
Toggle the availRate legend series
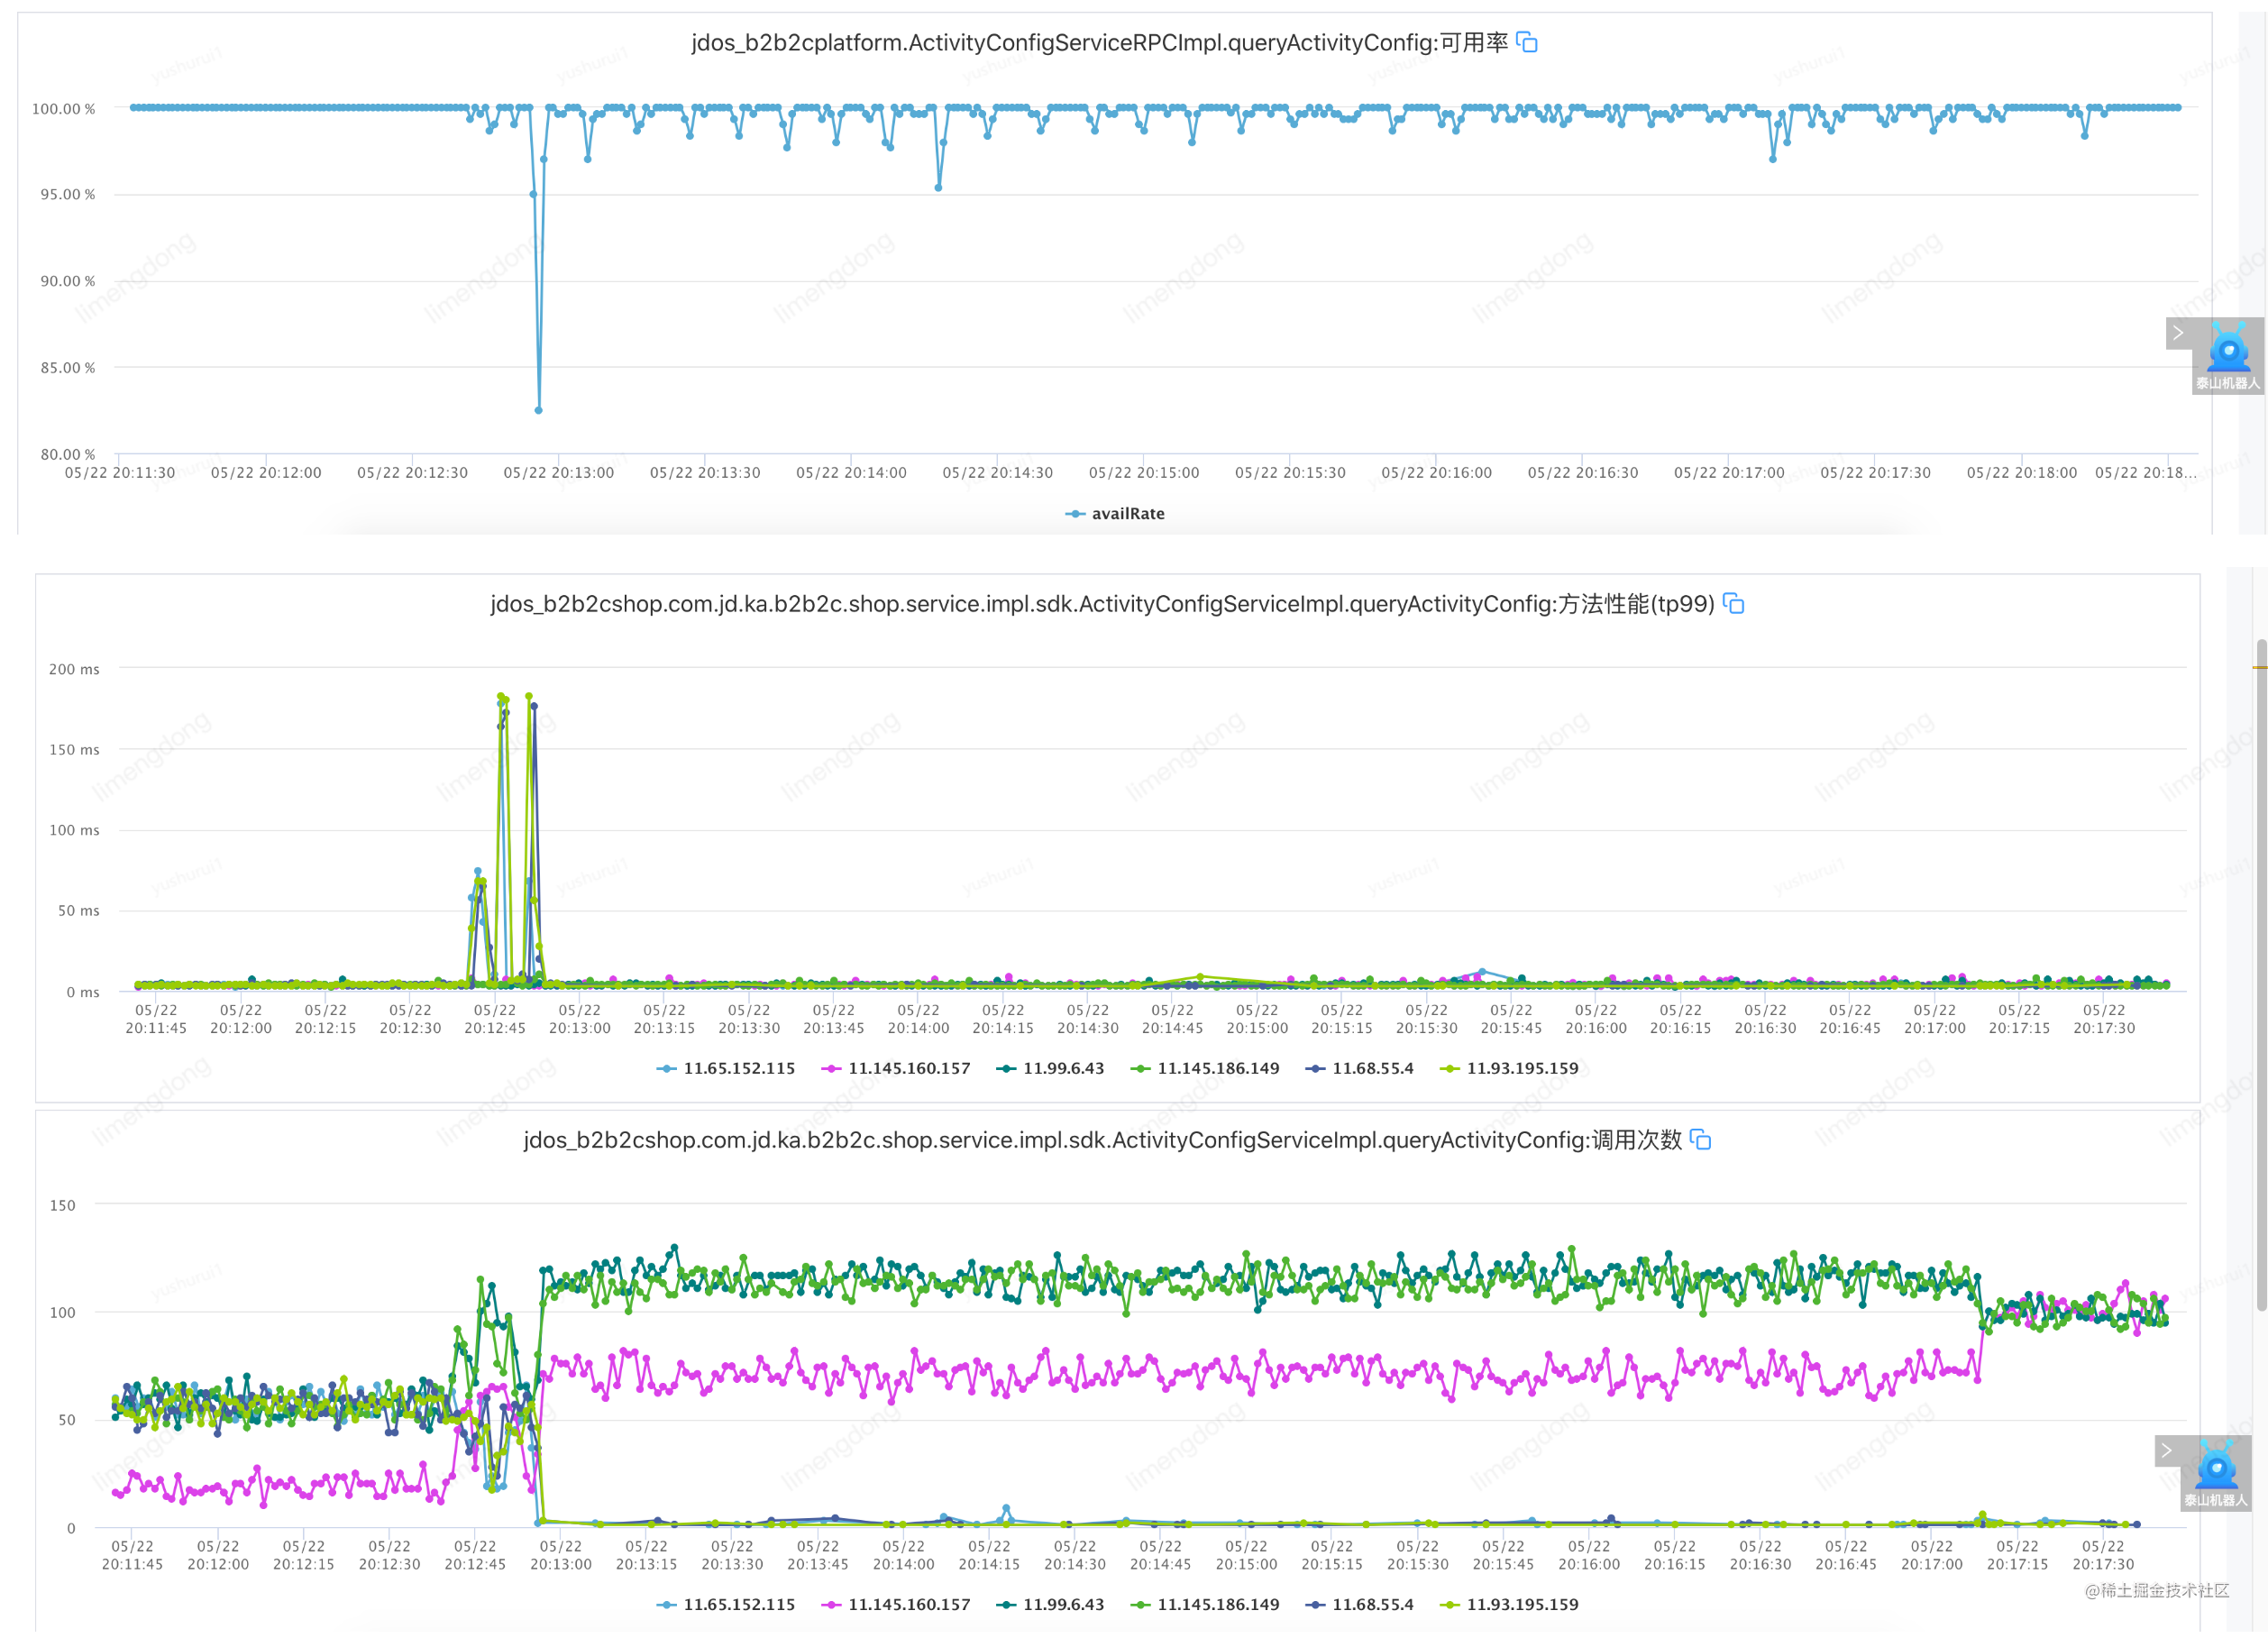[x=1115, y=513]
